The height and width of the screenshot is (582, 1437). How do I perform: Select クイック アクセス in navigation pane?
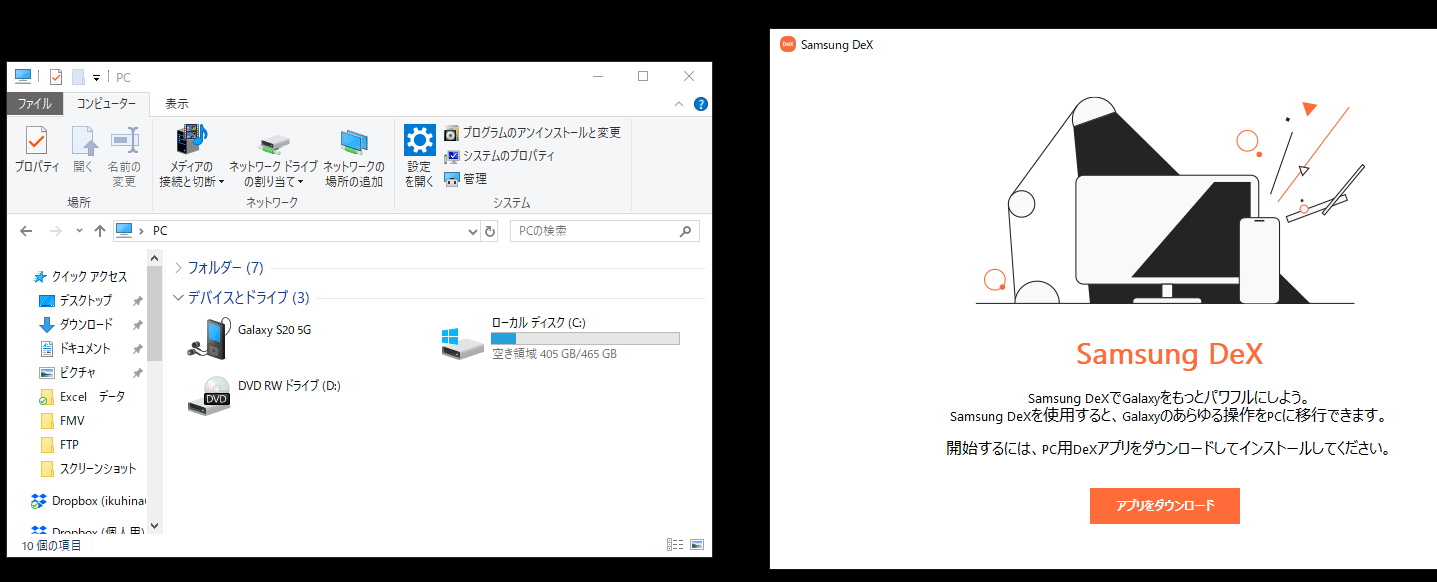pos(81,277)
